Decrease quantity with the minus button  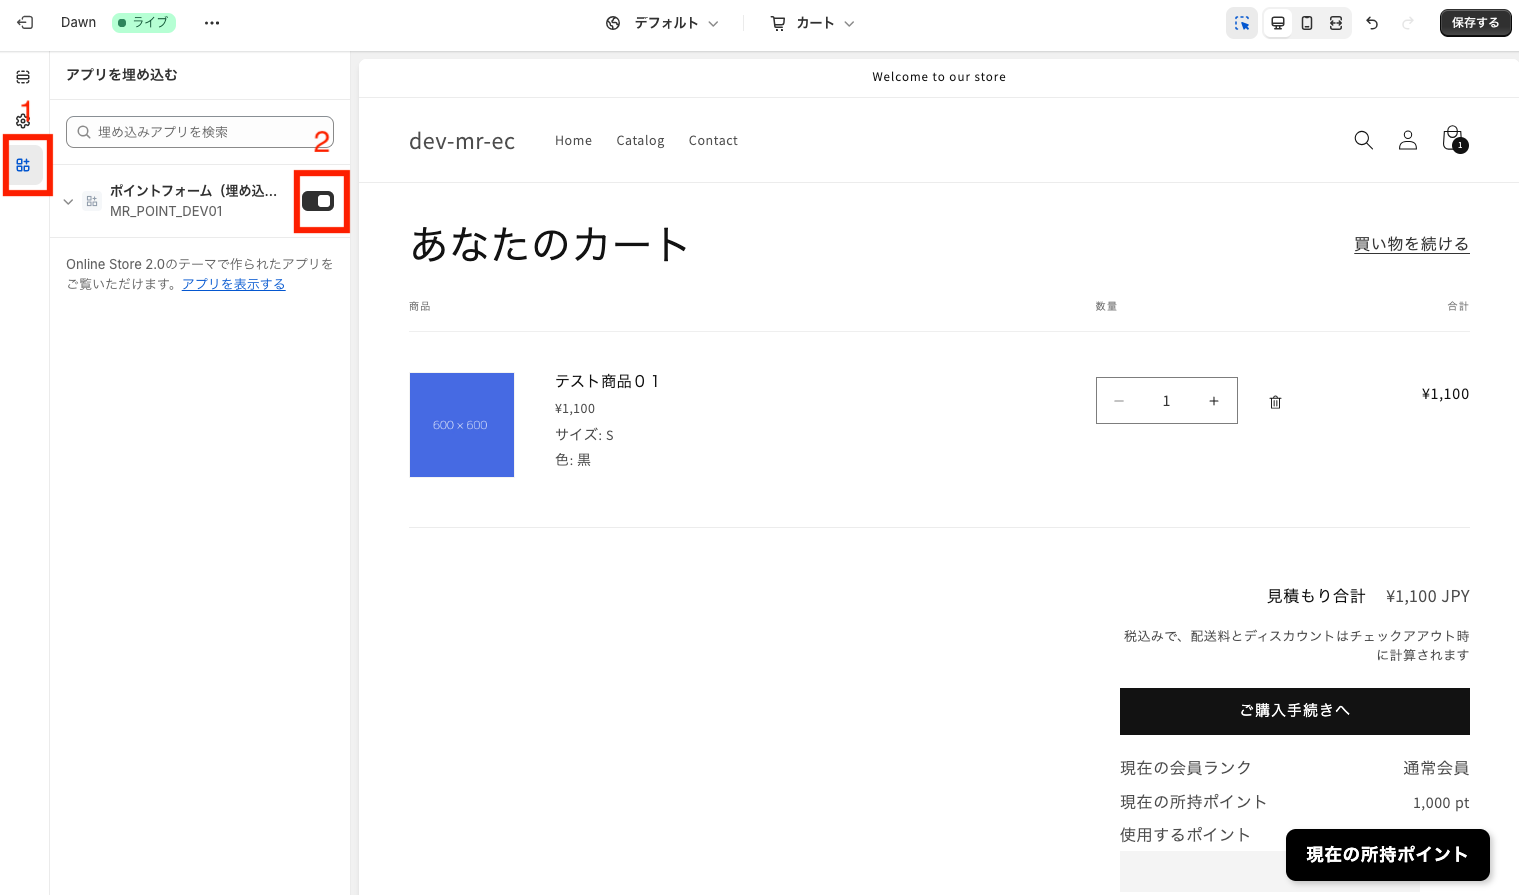click(1119, 401)
